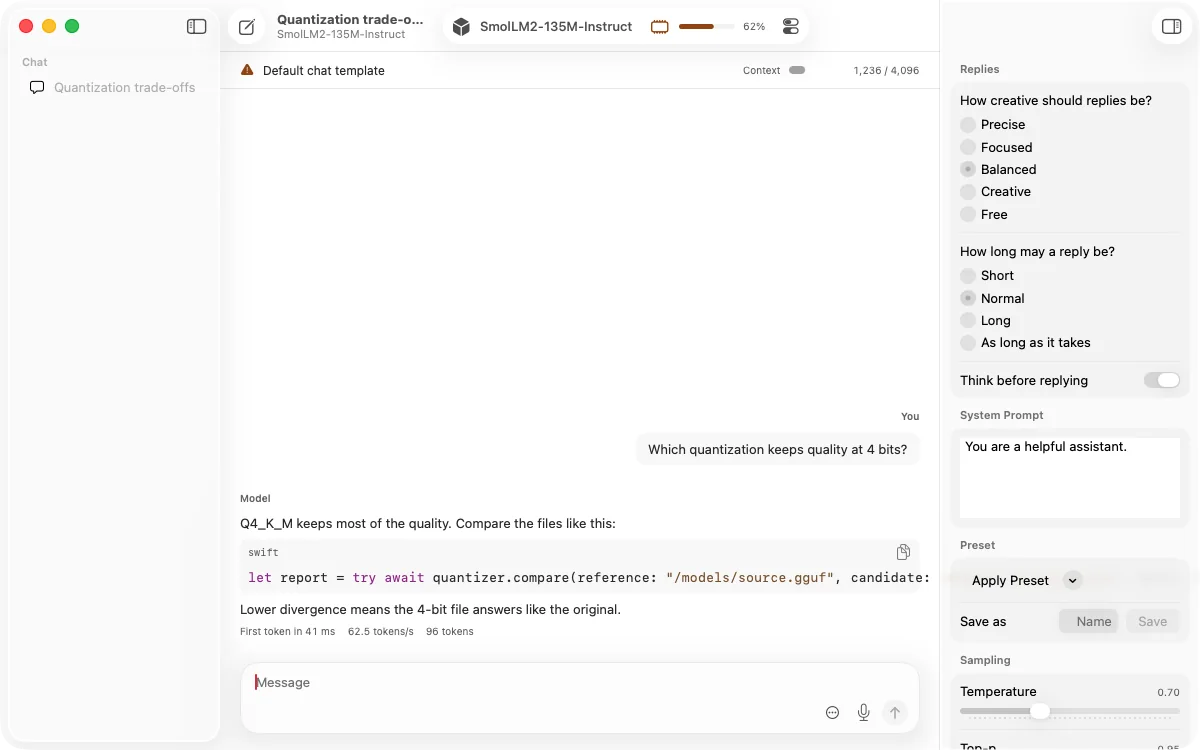This screenshot has width=1200, height=750.
Task: Click the swift language label on code block
Action: [263, 553]
